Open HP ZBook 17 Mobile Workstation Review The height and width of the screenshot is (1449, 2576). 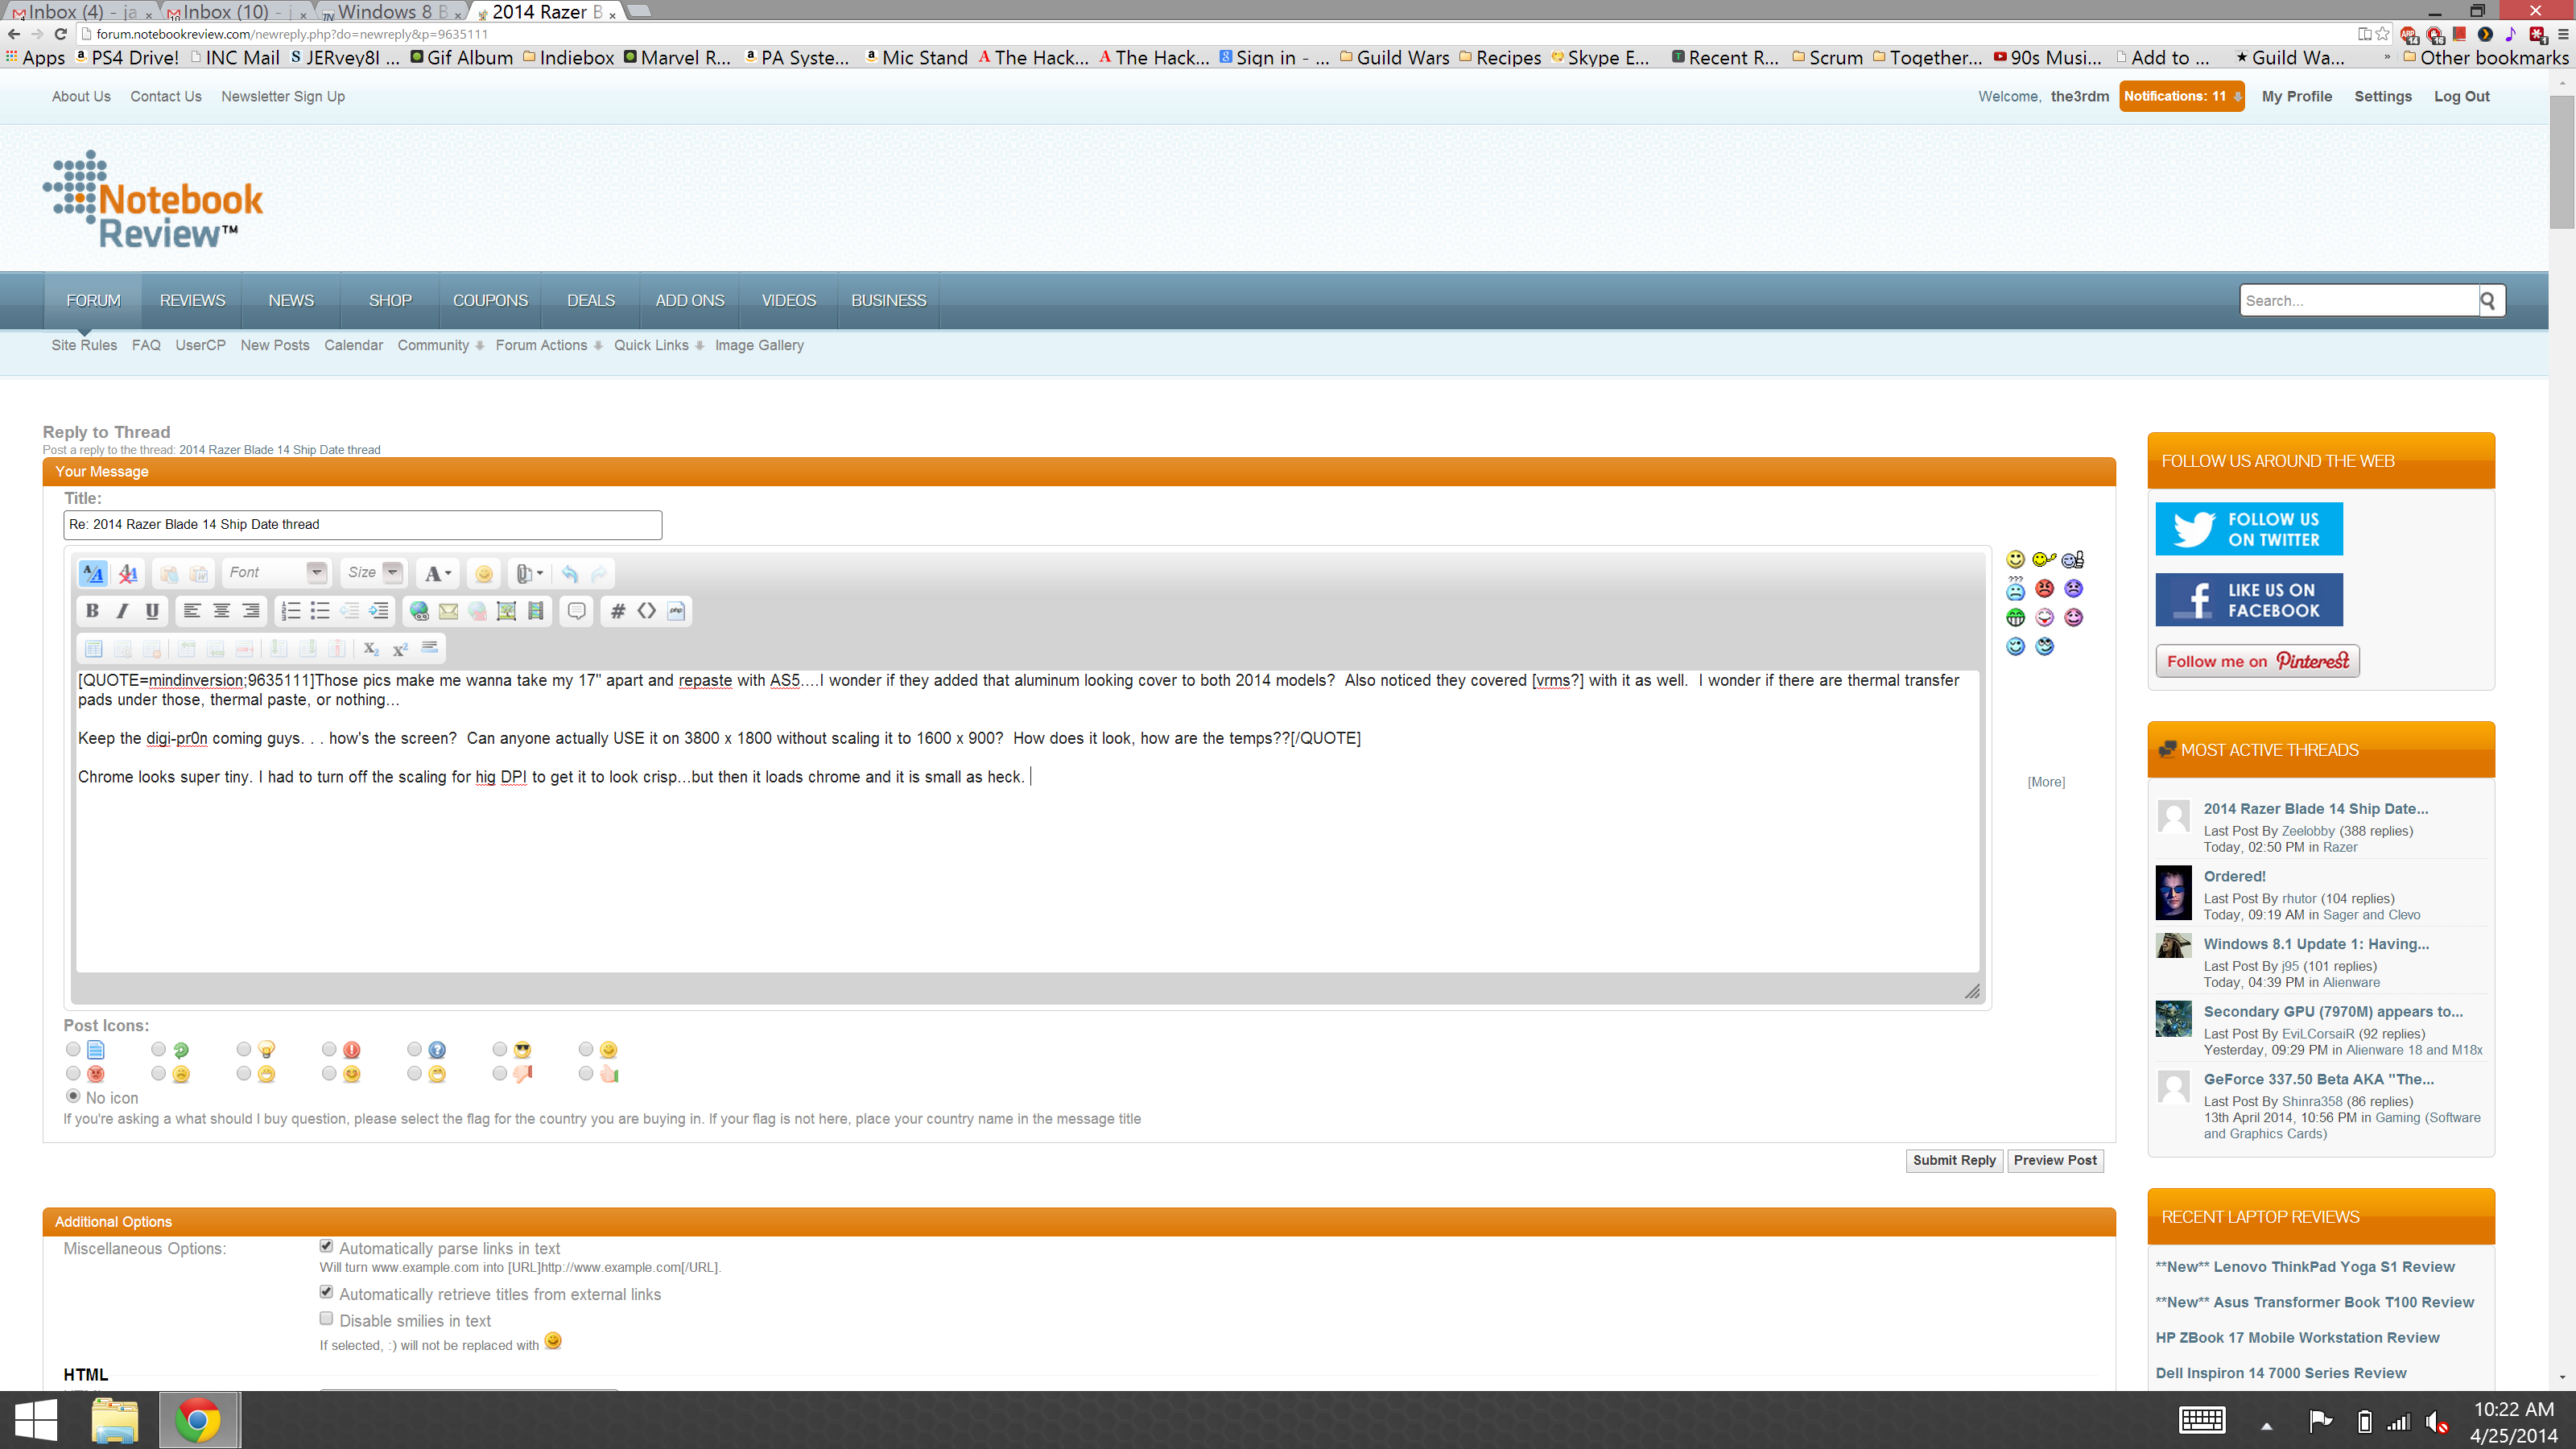click(2297, 1337)
